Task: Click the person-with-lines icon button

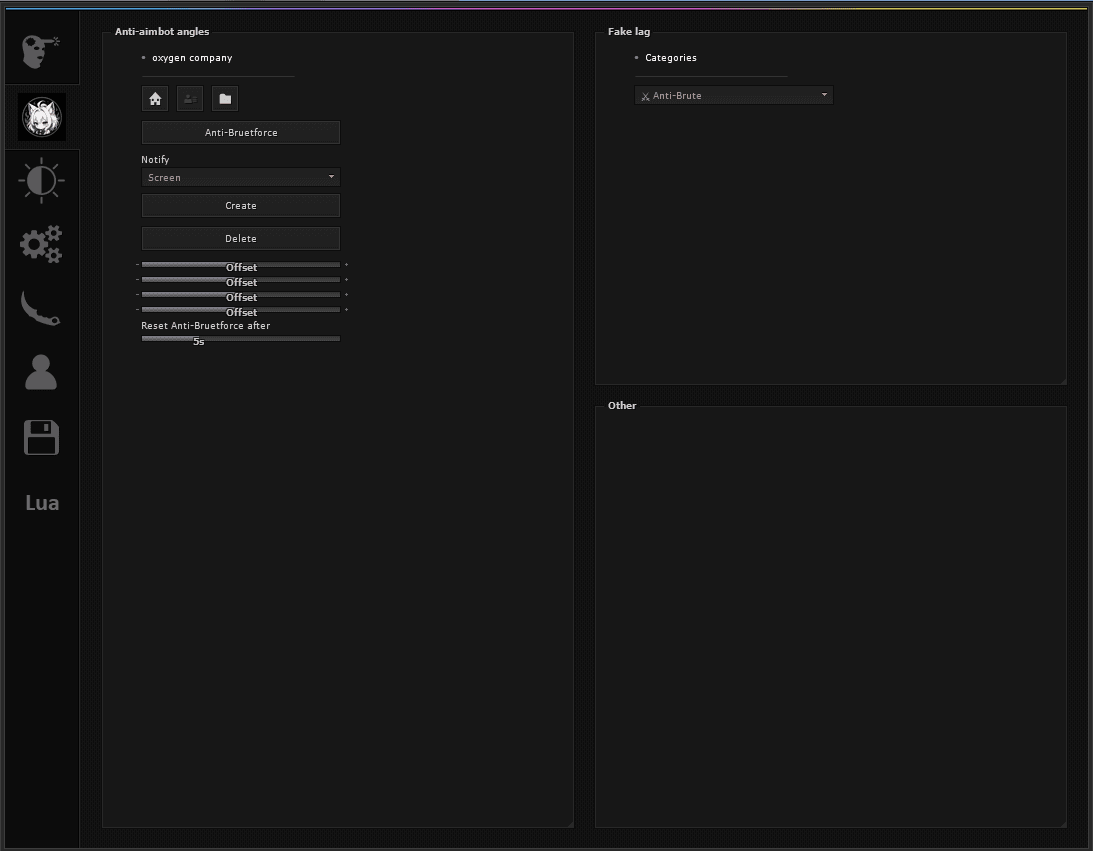Action: click(x=190, y=98)
